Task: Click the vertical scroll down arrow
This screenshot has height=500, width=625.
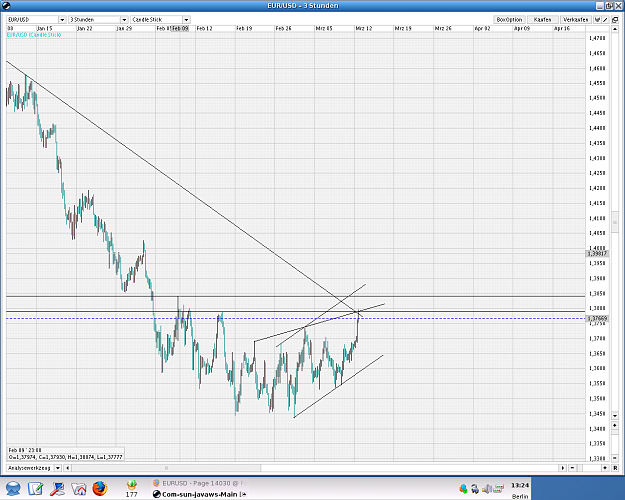Action: click(615, 416)
